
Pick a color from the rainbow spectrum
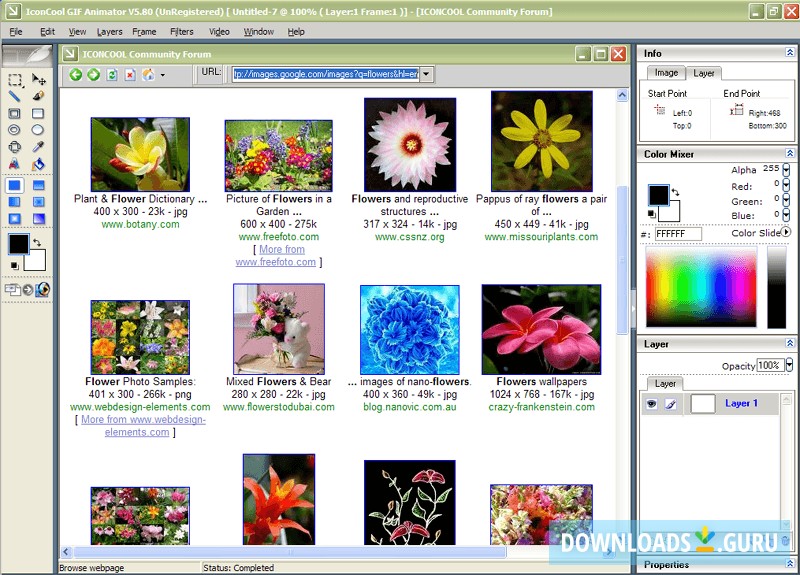click(x=702, y=287)
